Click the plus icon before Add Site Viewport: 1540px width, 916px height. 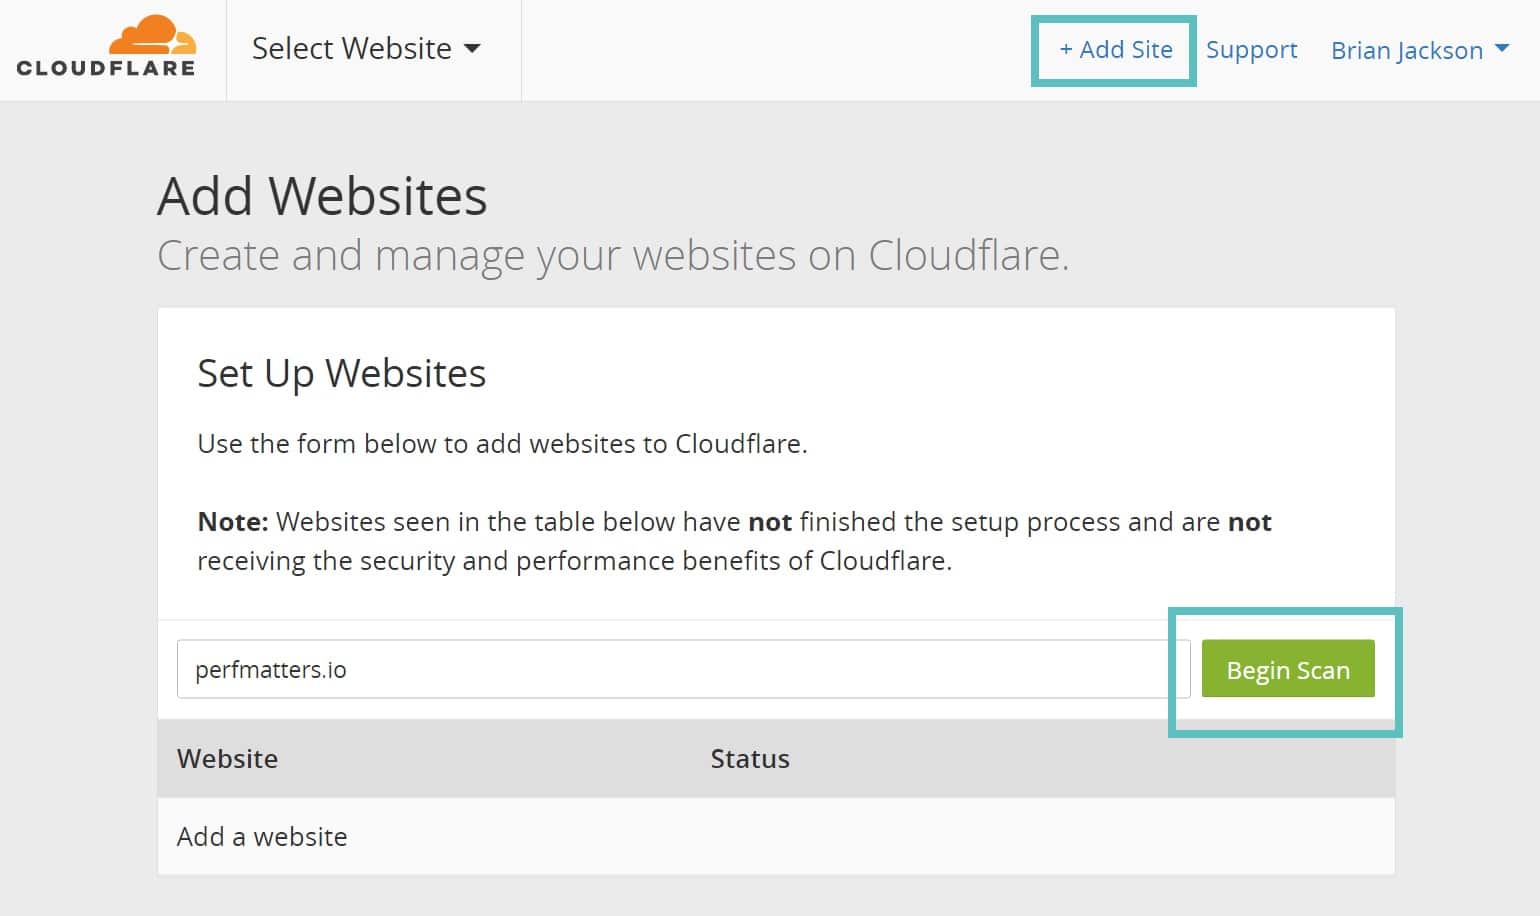coord(1066,49)
